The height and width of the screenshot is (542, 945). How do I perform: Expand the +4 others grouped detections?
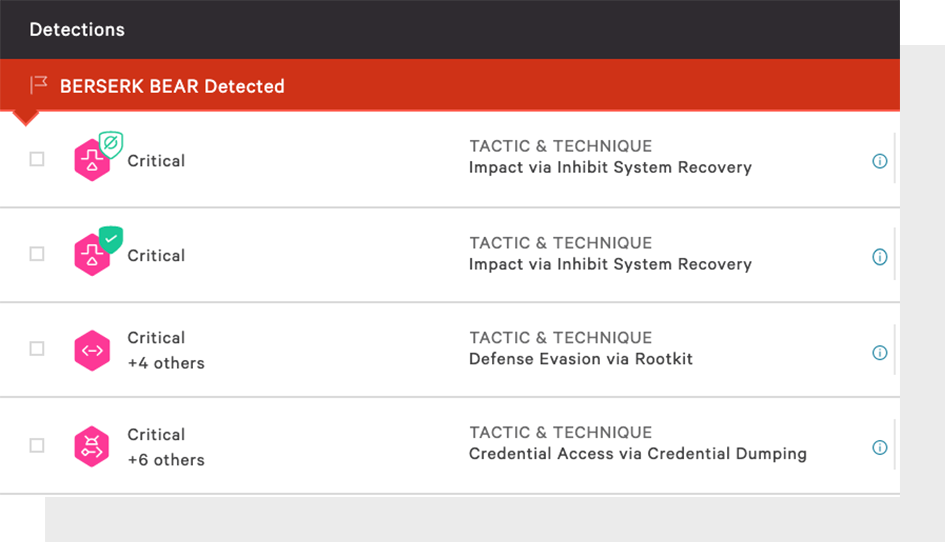[x=166, y=363]
